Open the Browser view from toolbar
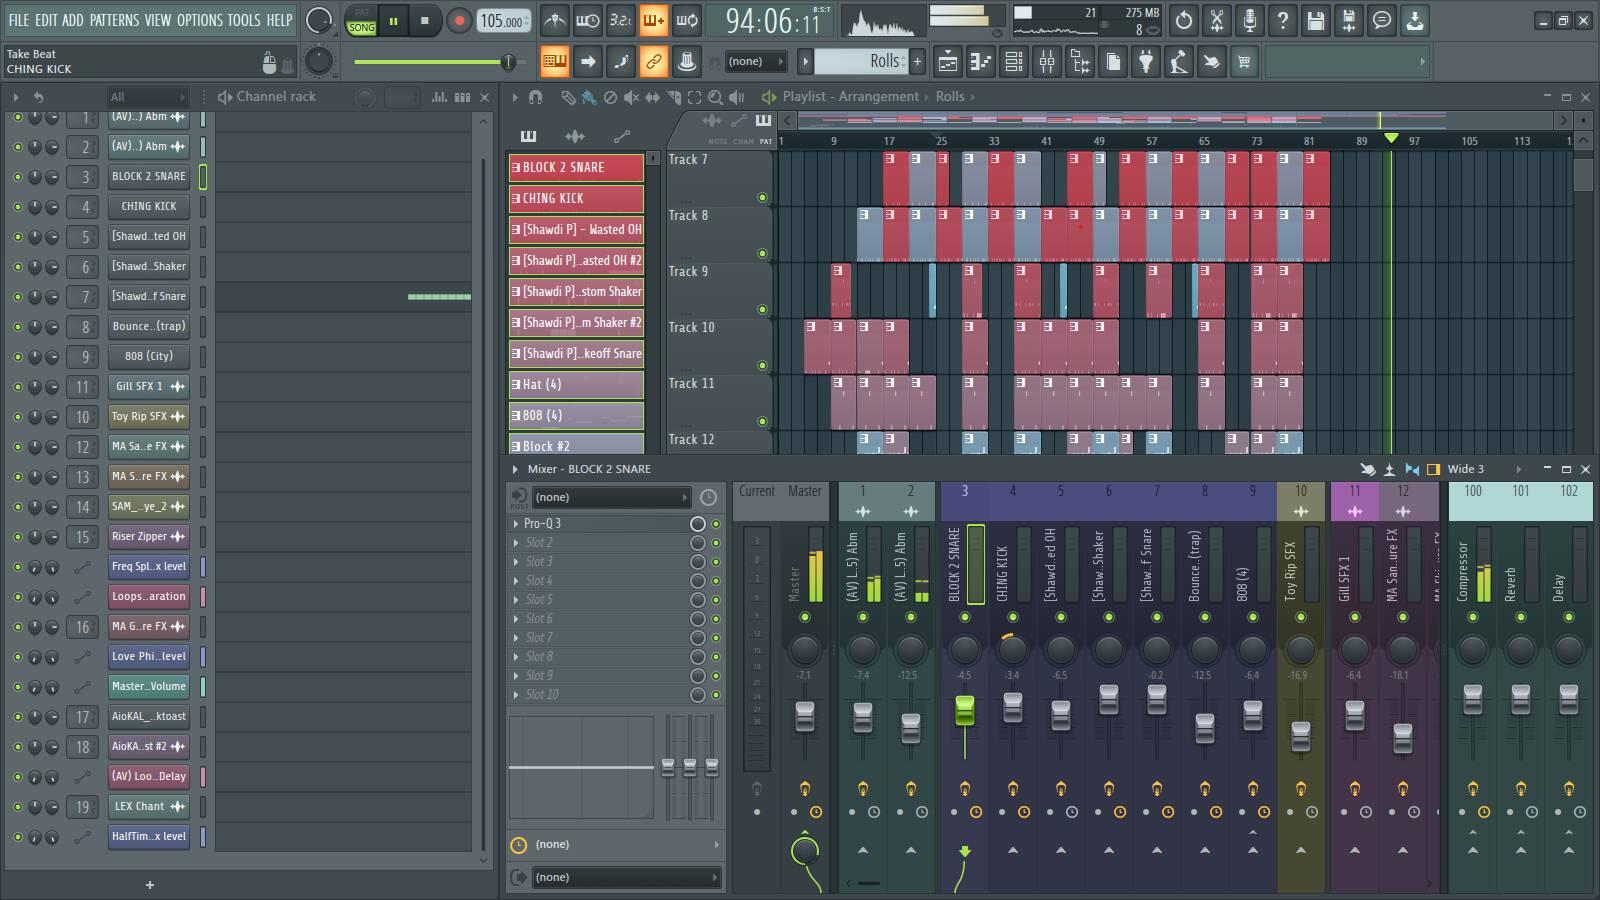The image size is (1600, 900). tap(1079, 62)
